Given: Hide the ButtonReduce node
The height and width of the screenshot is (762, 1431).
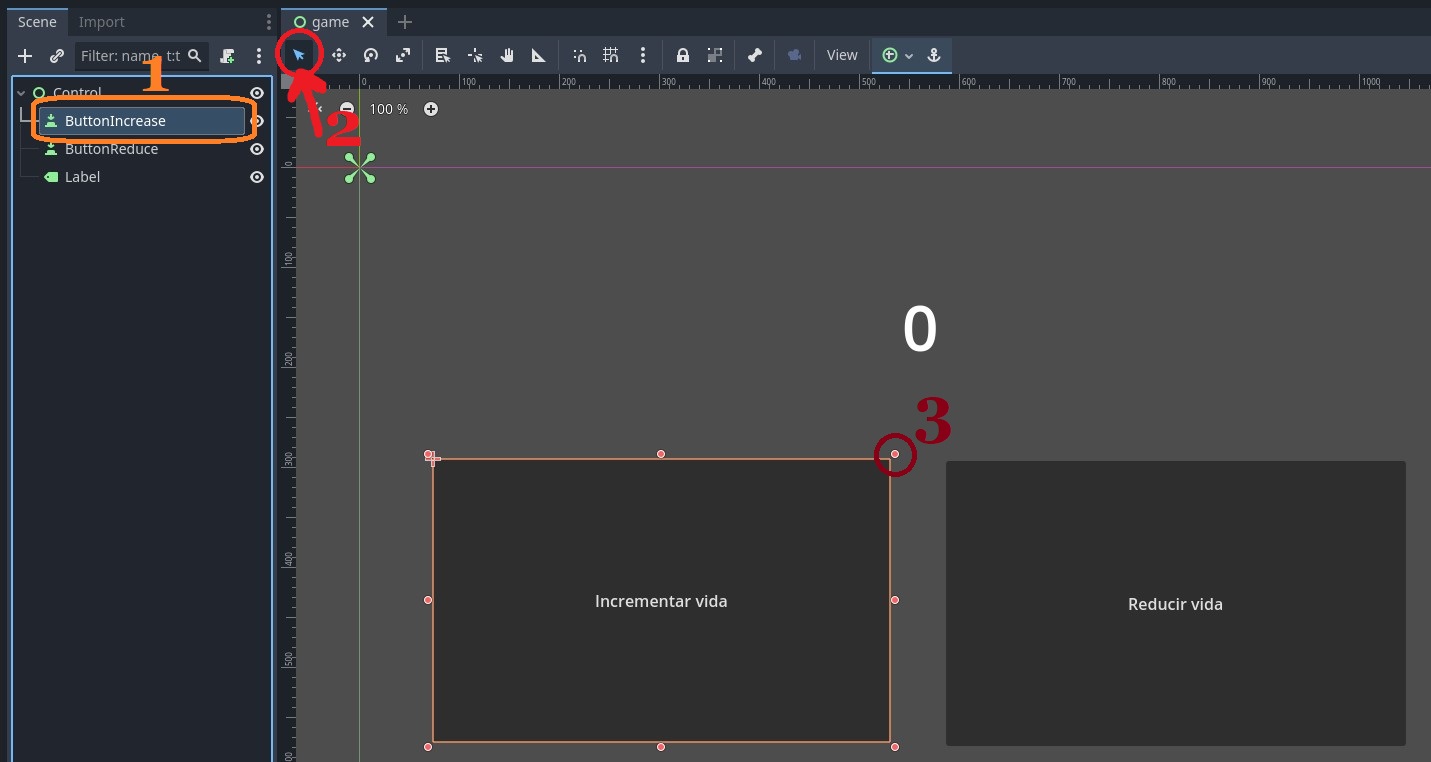Looking at the screenshot, I should click(x=257, y=149).
